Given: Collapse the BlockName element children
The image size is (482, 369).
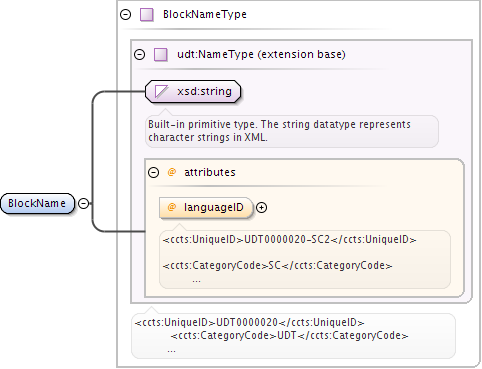Looking at the screenshot, I should click(x=83, y=203).
